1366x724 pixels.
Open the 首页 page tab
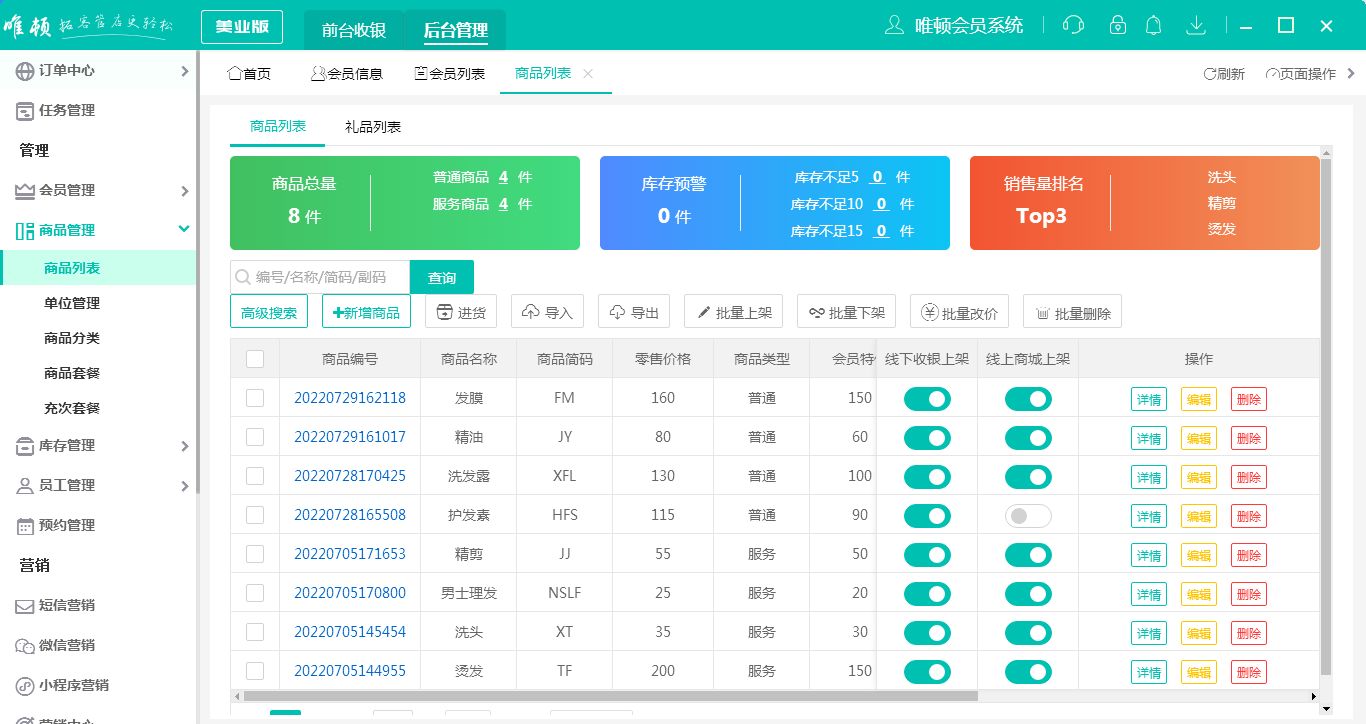(x=249, y=74)
